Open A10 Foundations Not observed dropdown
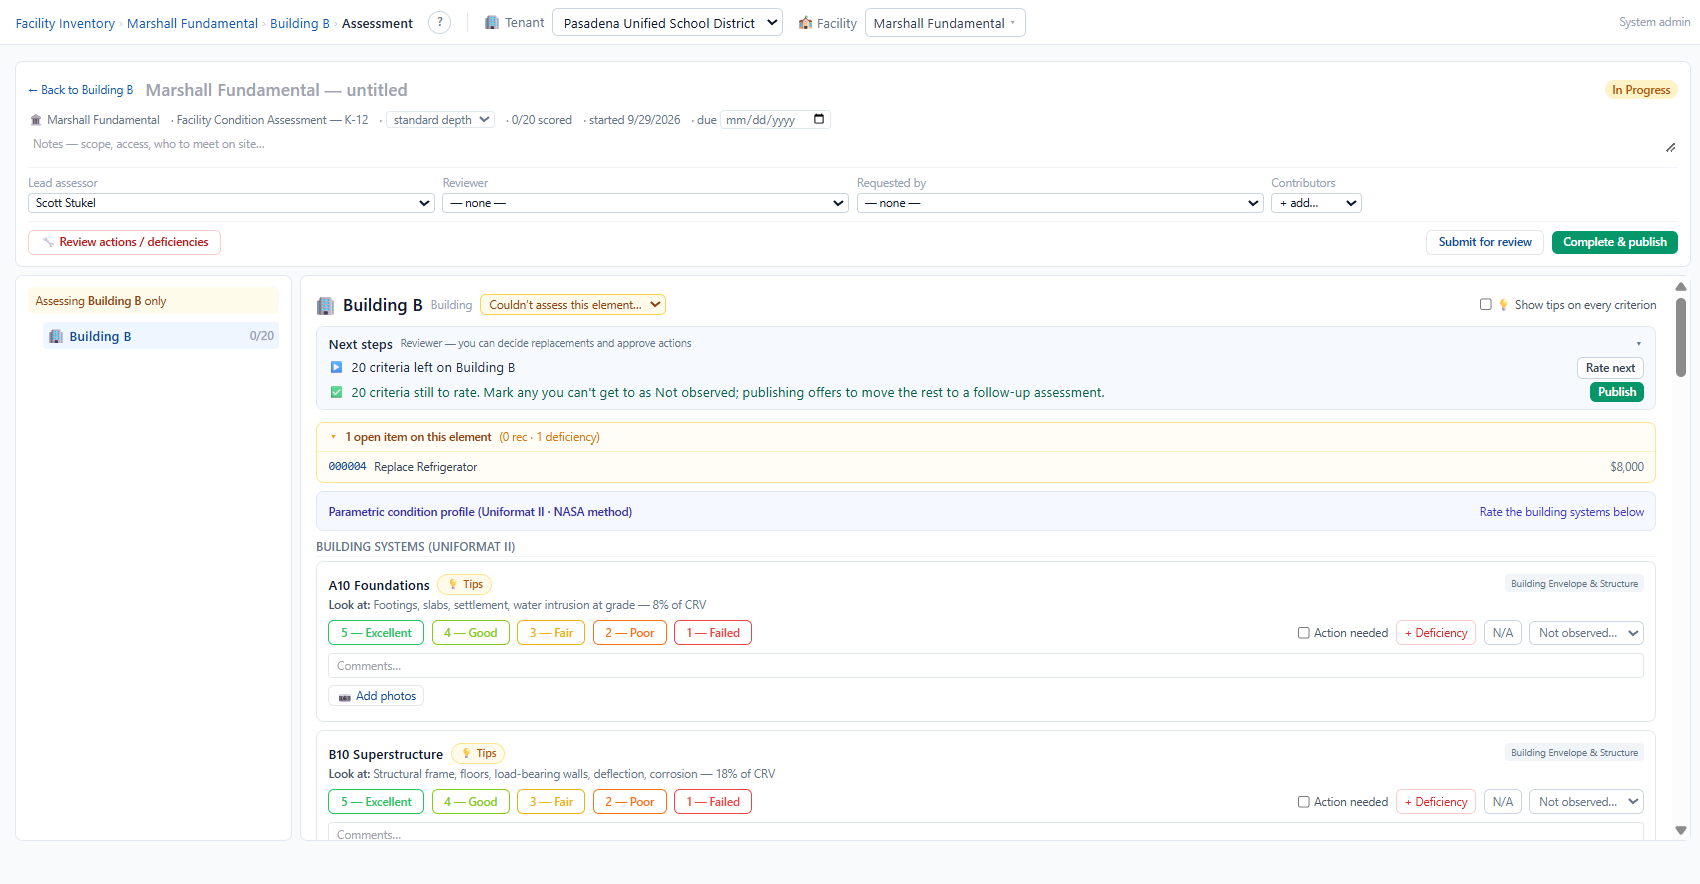Screen dimensions: 1700x884 [x=1586, y=633]
